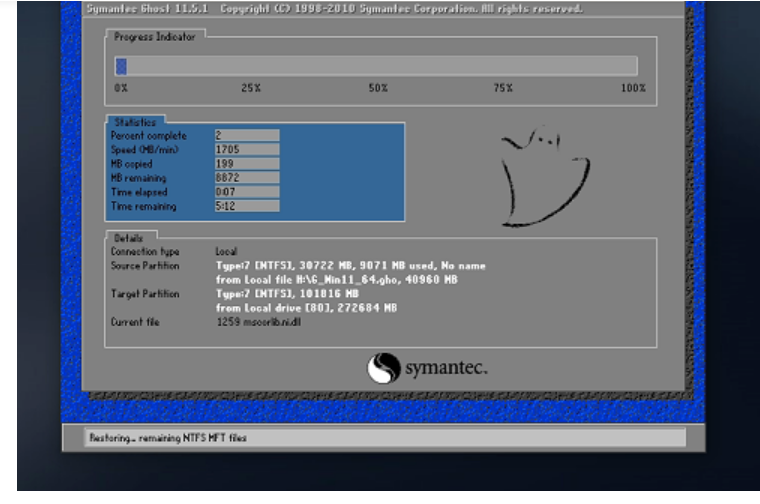Select the Speed value 1705
This screenshot has height=504, width=760.
click(x=247, y=150)
